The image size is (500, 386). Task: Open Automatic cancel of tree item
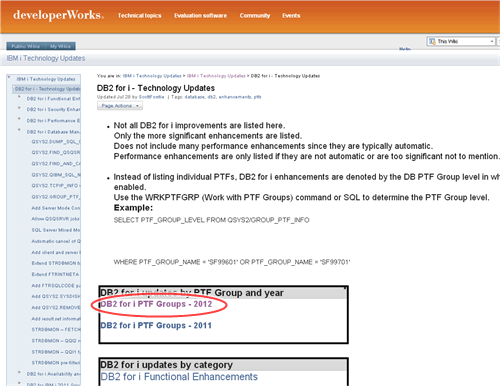pyautogui.click(x=56, y=241)
